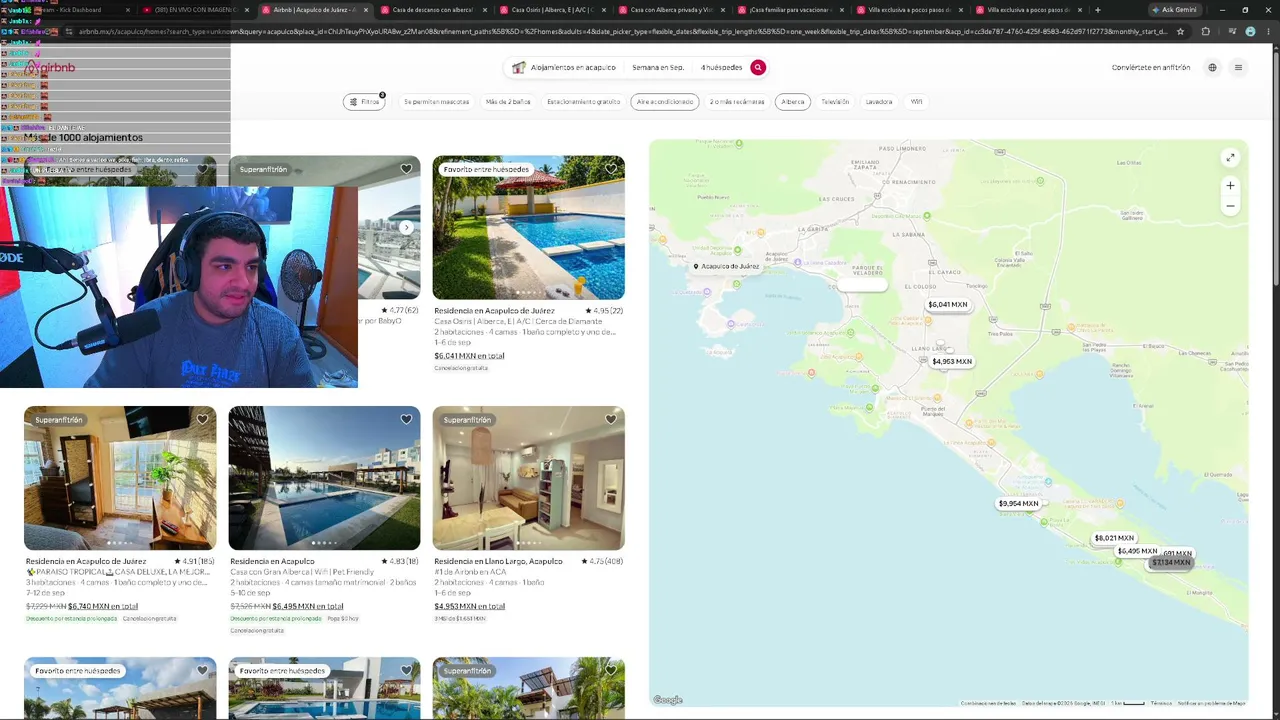1280x720 pixels.
Task: Open $6,041 MXN en total price details
Action: [469, 356]
